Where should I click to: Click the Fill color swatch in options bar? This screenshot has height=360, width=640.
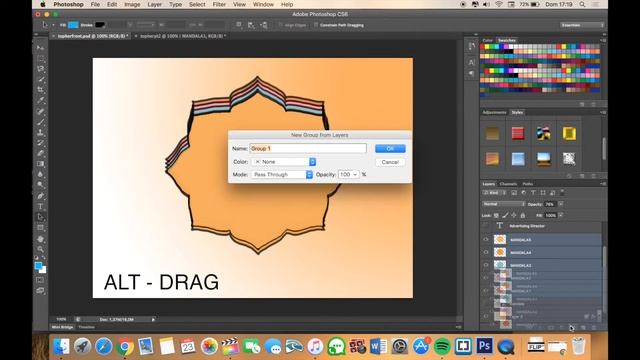73,25
